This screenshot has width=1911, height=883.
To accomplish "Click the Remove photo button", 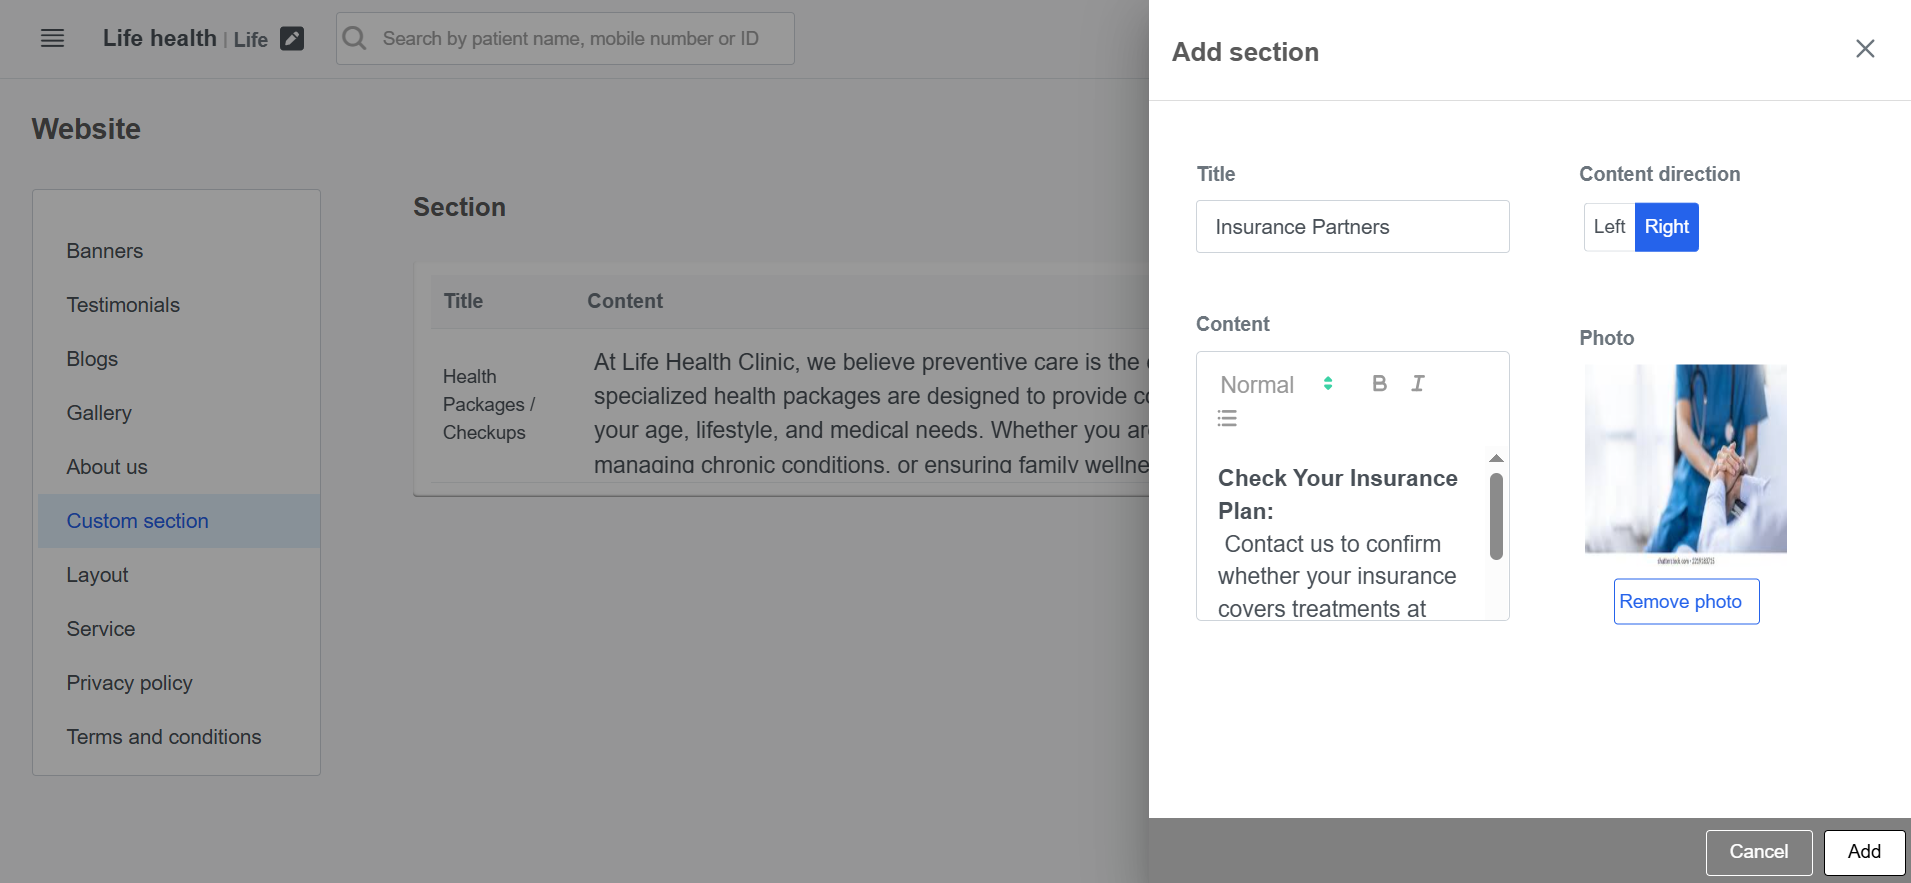I will click(x=1685, y=601).
